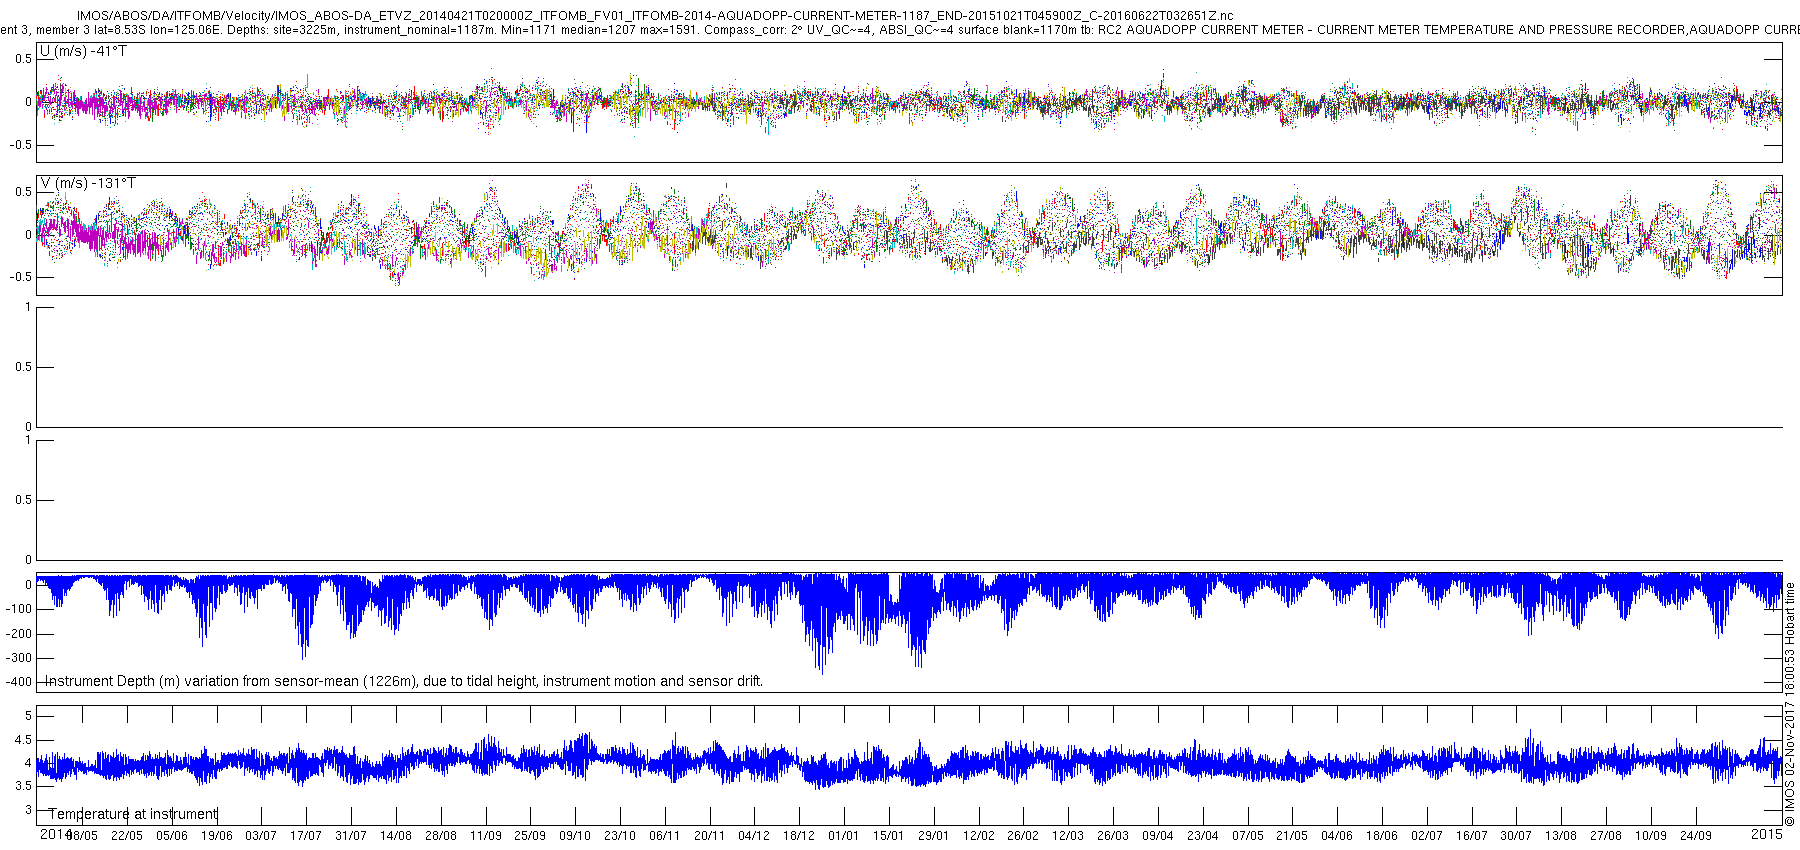
Task: Click the '07/05' date tick label
Action: pos(1248,836)
